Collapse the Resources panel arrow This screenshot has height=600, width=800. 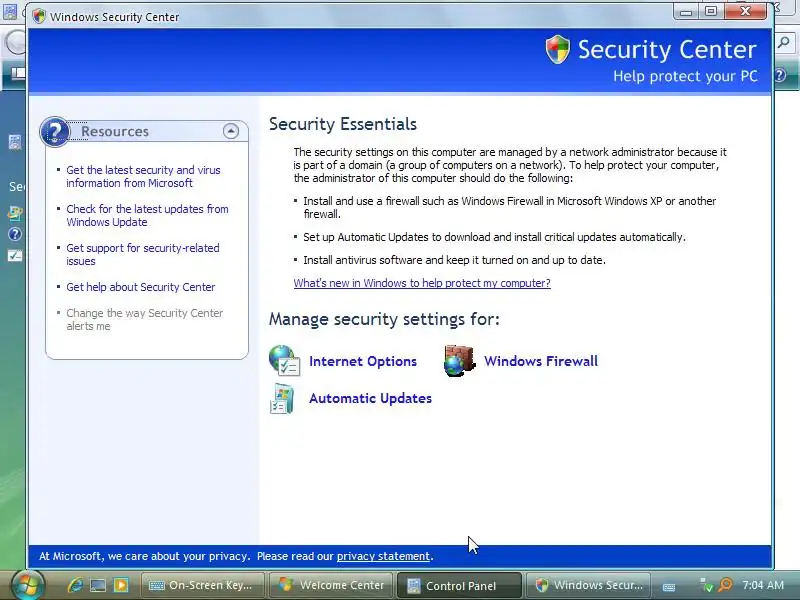click(231, 131)
